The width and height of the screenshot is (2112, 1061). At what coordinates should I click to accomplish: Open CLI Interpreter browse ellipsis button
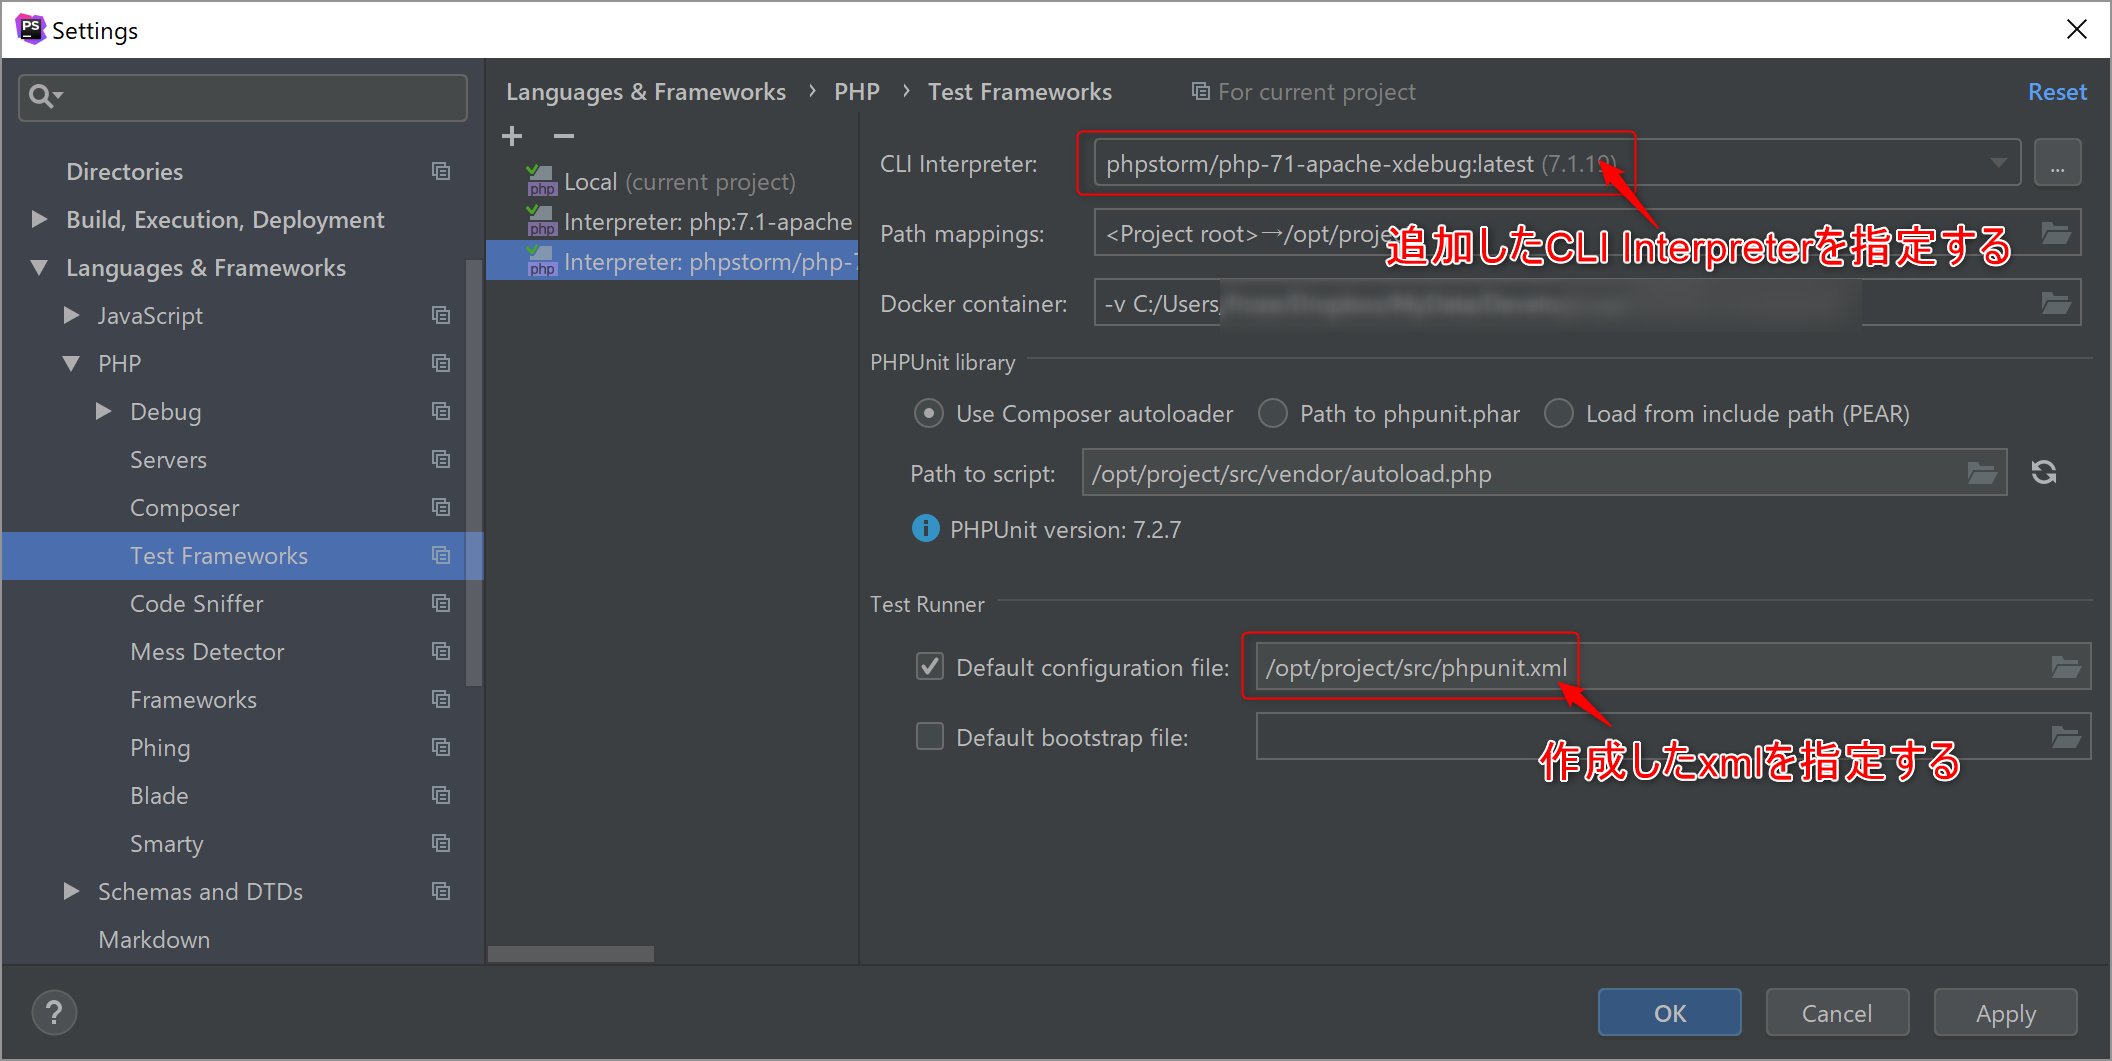(x=2057, y=163)
